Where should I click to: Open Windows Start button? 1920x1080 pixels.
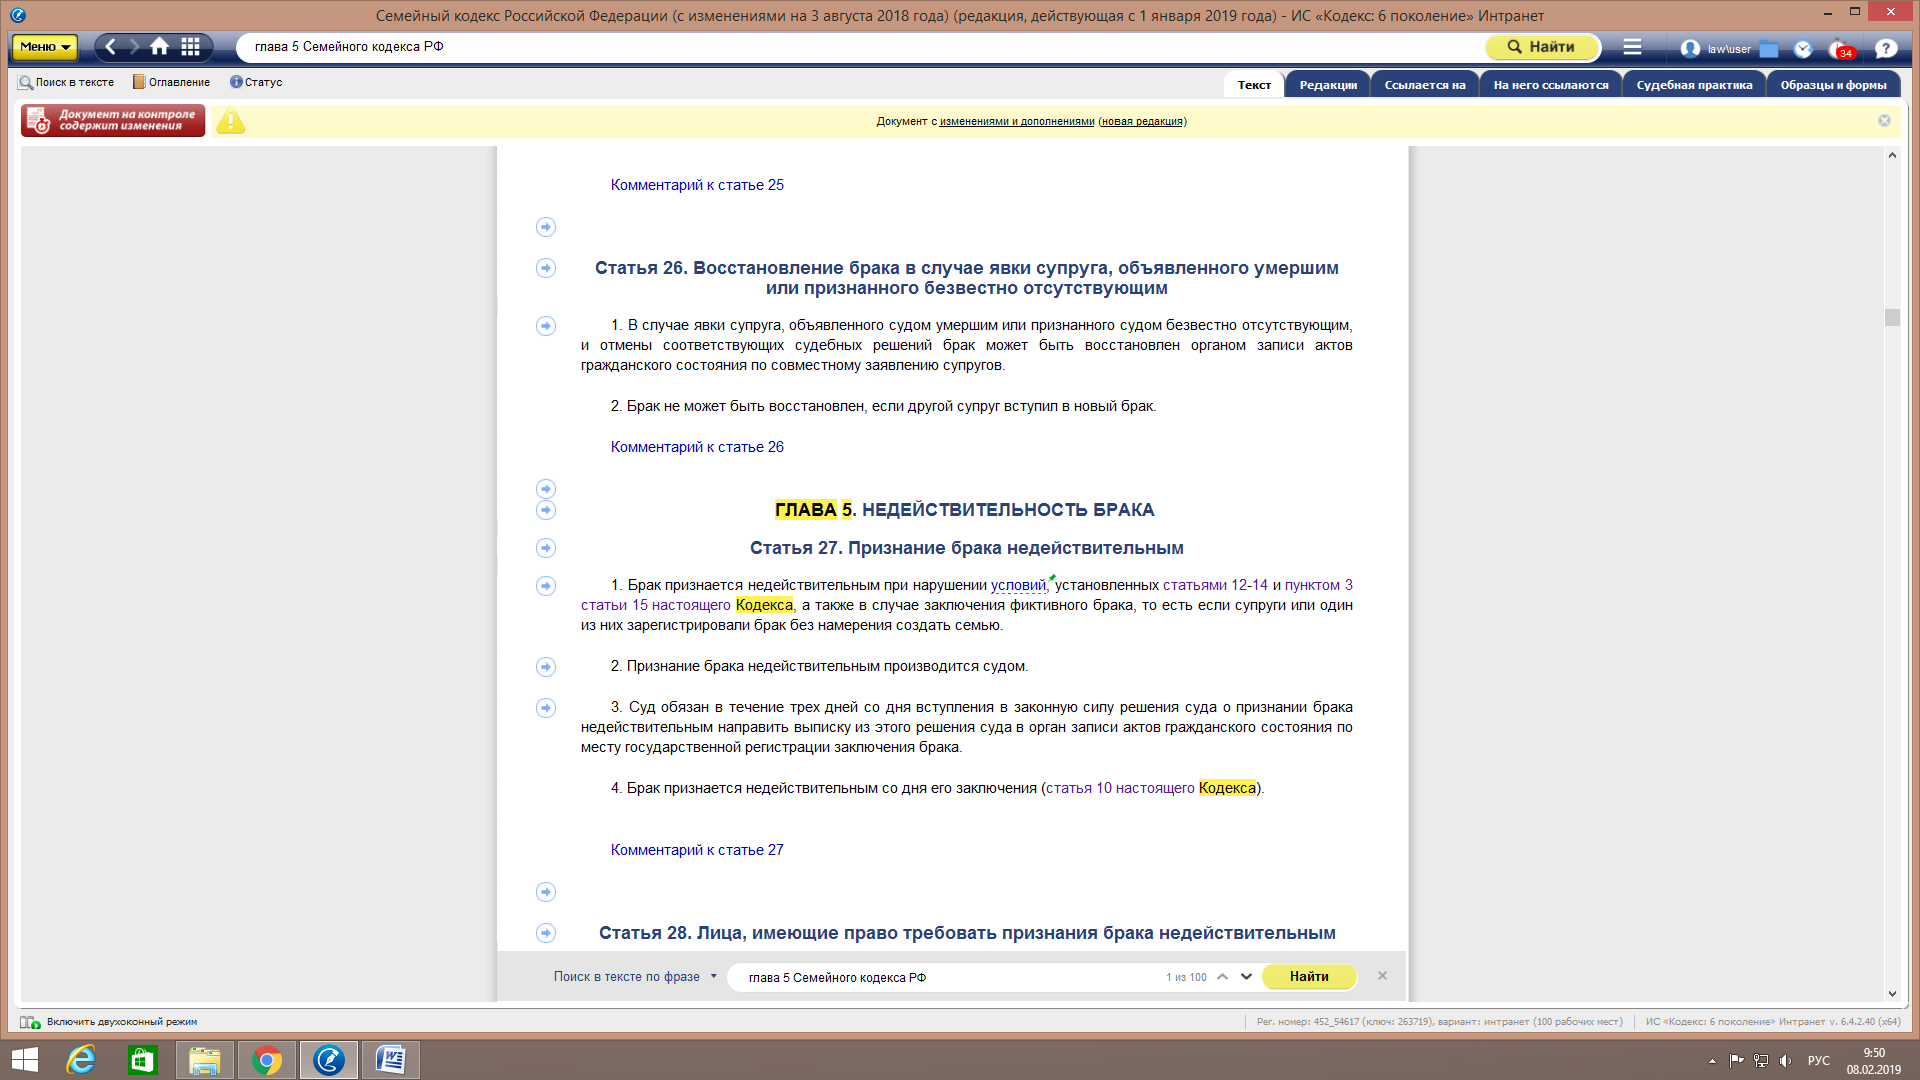(24, 1060)
